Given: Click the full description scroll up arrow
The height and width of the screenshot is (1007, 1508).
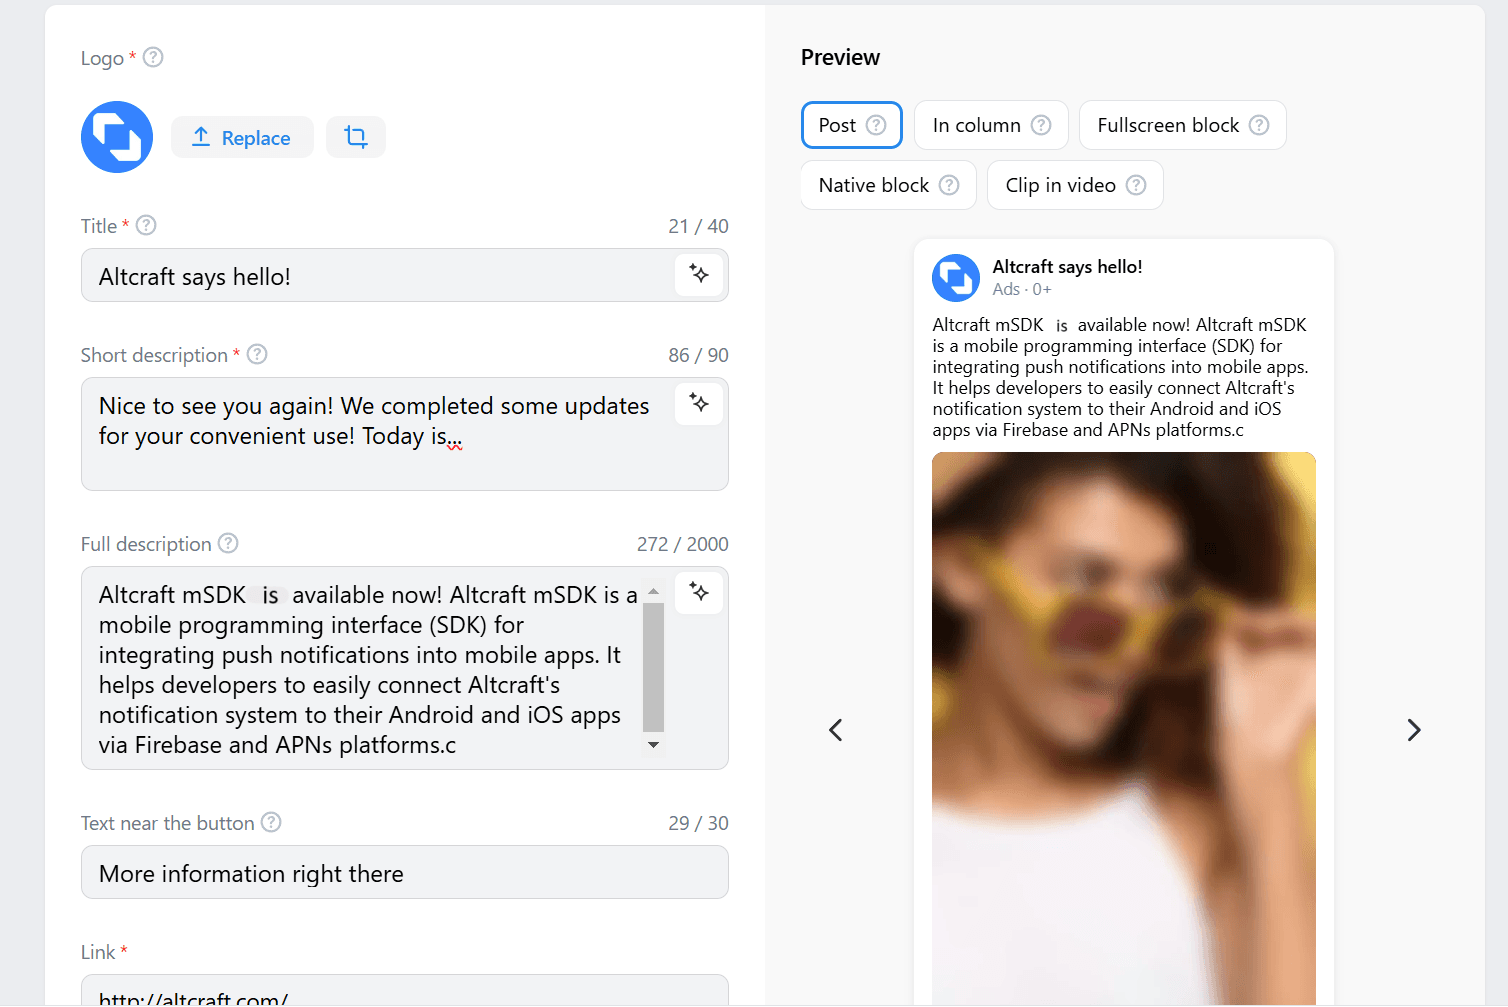Looking at the screenshot, I should coord(653,592).
